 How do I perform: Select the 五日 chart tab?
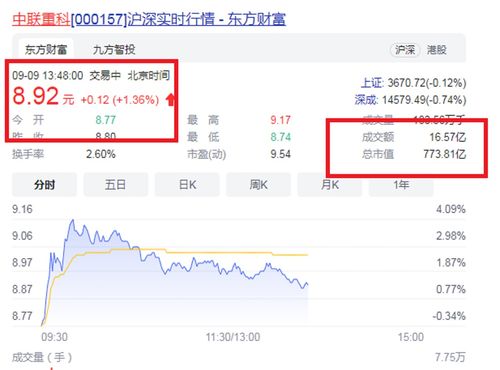click(116, 184)
